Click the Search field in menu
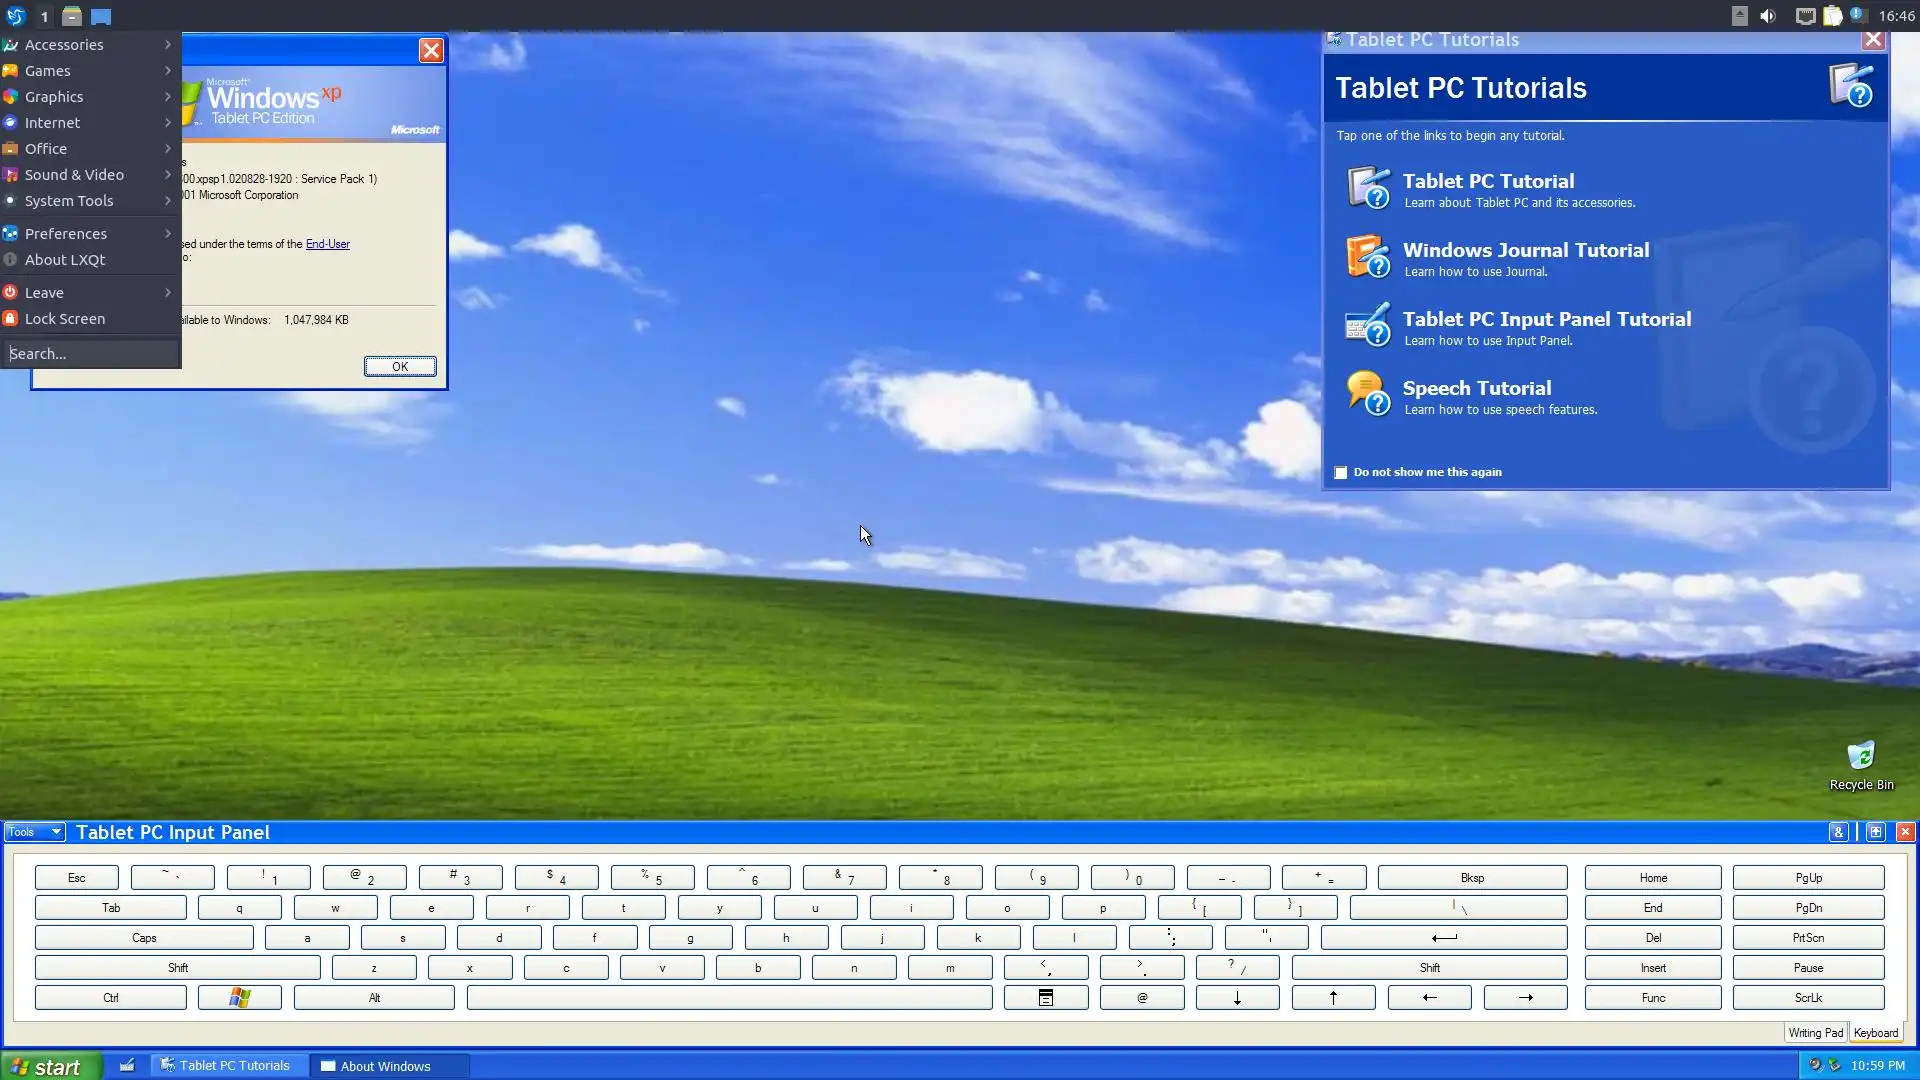1920x1080 pixels. (x=90, y=354)
